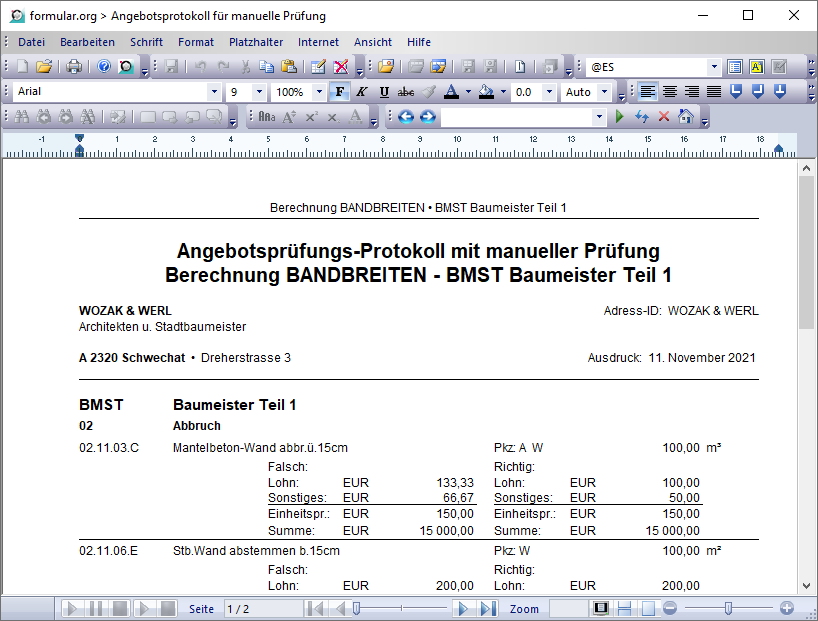818x621 pixels.
Task: Click the blue Help question mark icon
Action: coord(104,67)
